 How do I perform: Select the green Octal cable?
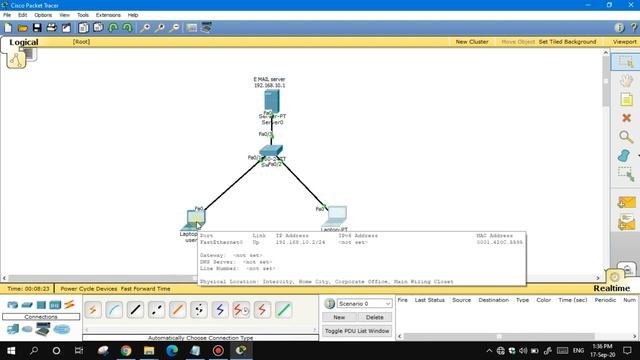click(x=284, y=310)
